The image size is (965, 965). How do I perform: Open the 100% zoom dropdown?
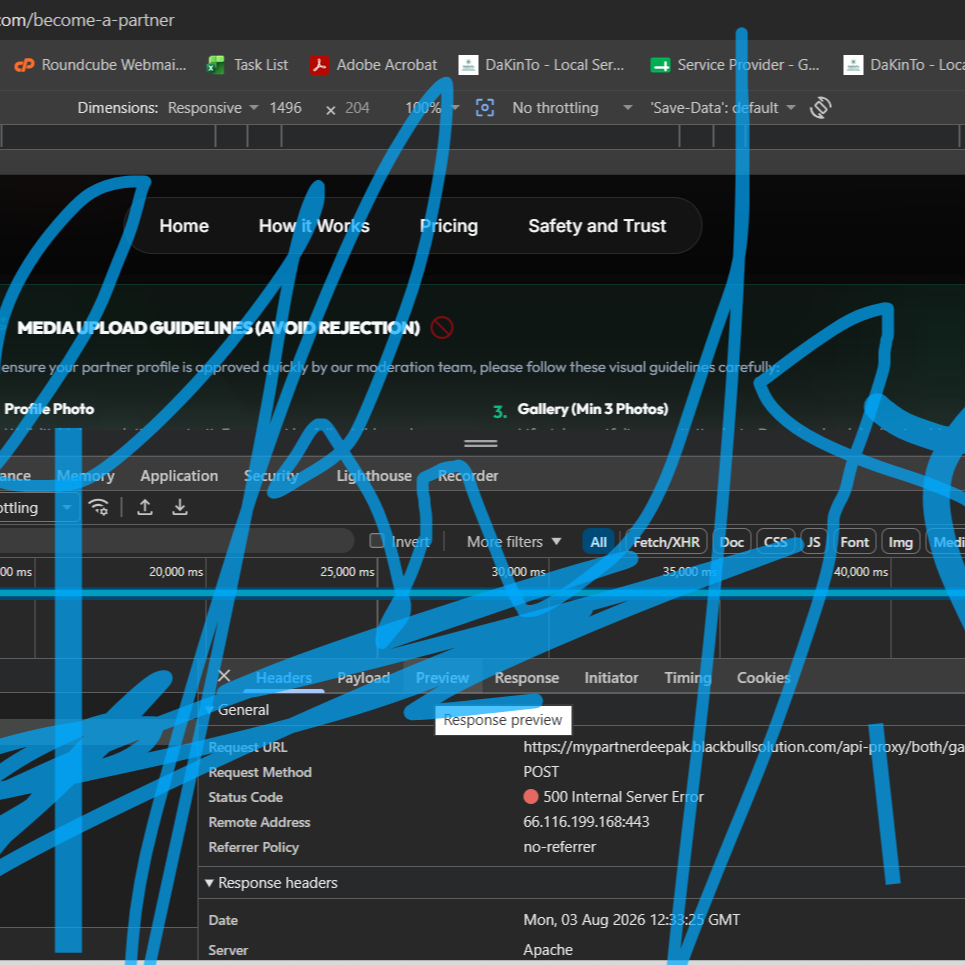click(432, 108)
